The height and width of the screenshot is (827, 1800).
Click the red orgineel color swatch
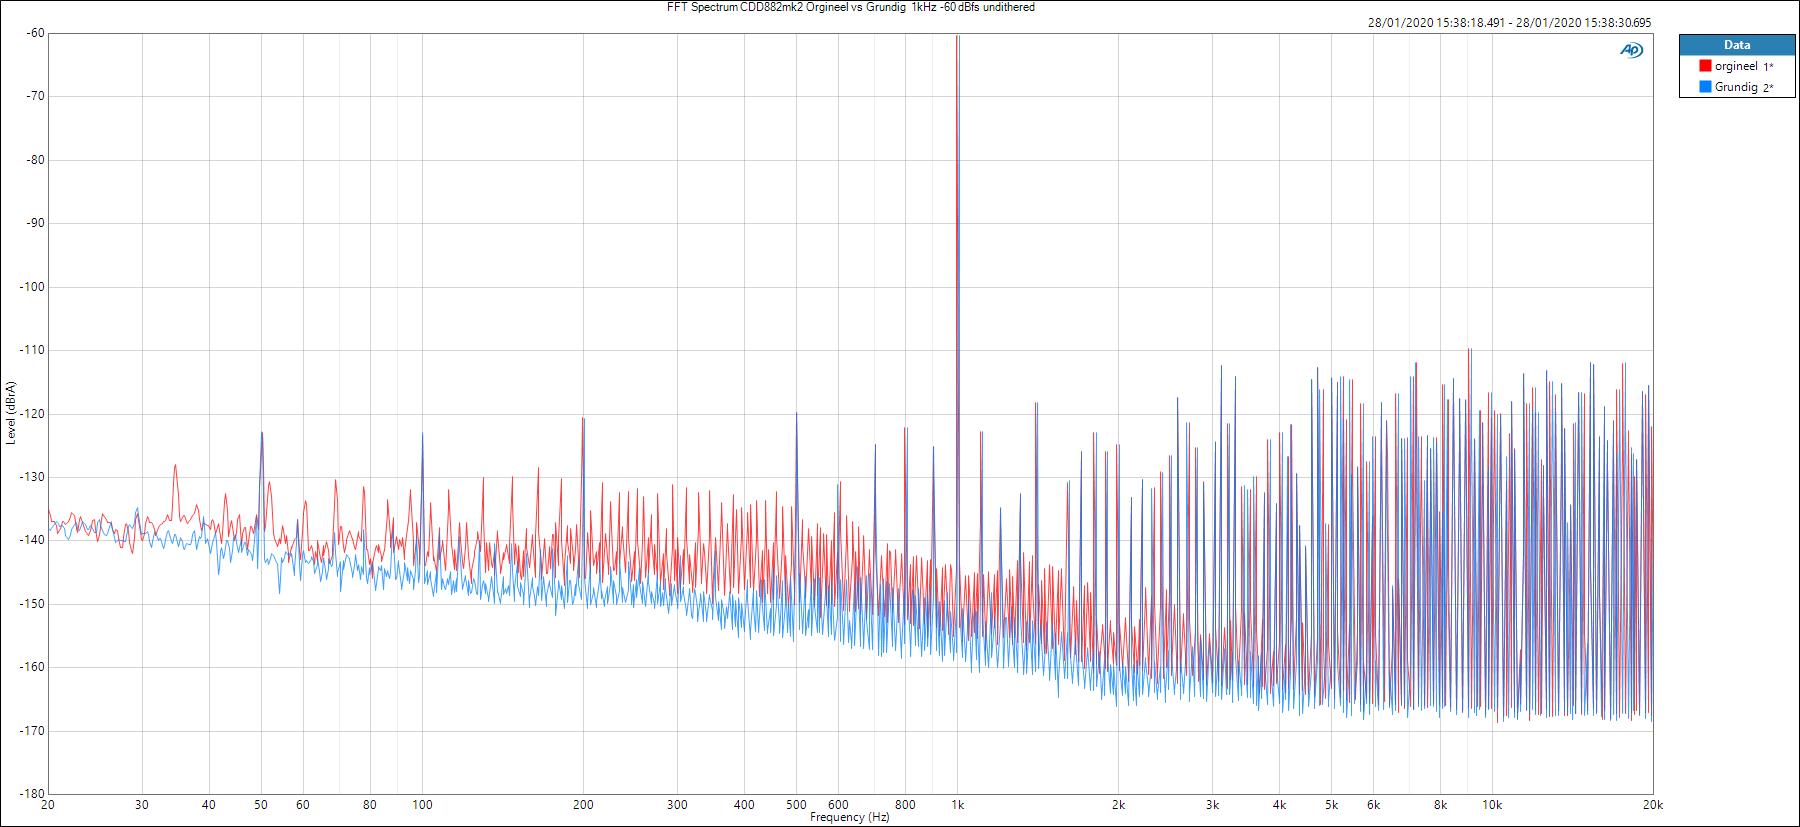[1705, 66]
